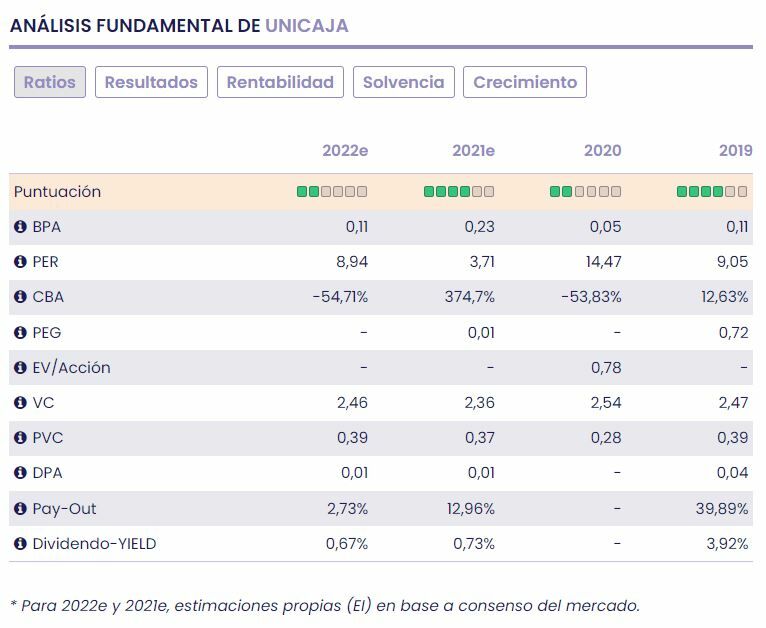Image resolution: width=766 pixels, height=628 pixels.
Task: Go to the Crecimiento tab
Action: [x=525, y=82]
